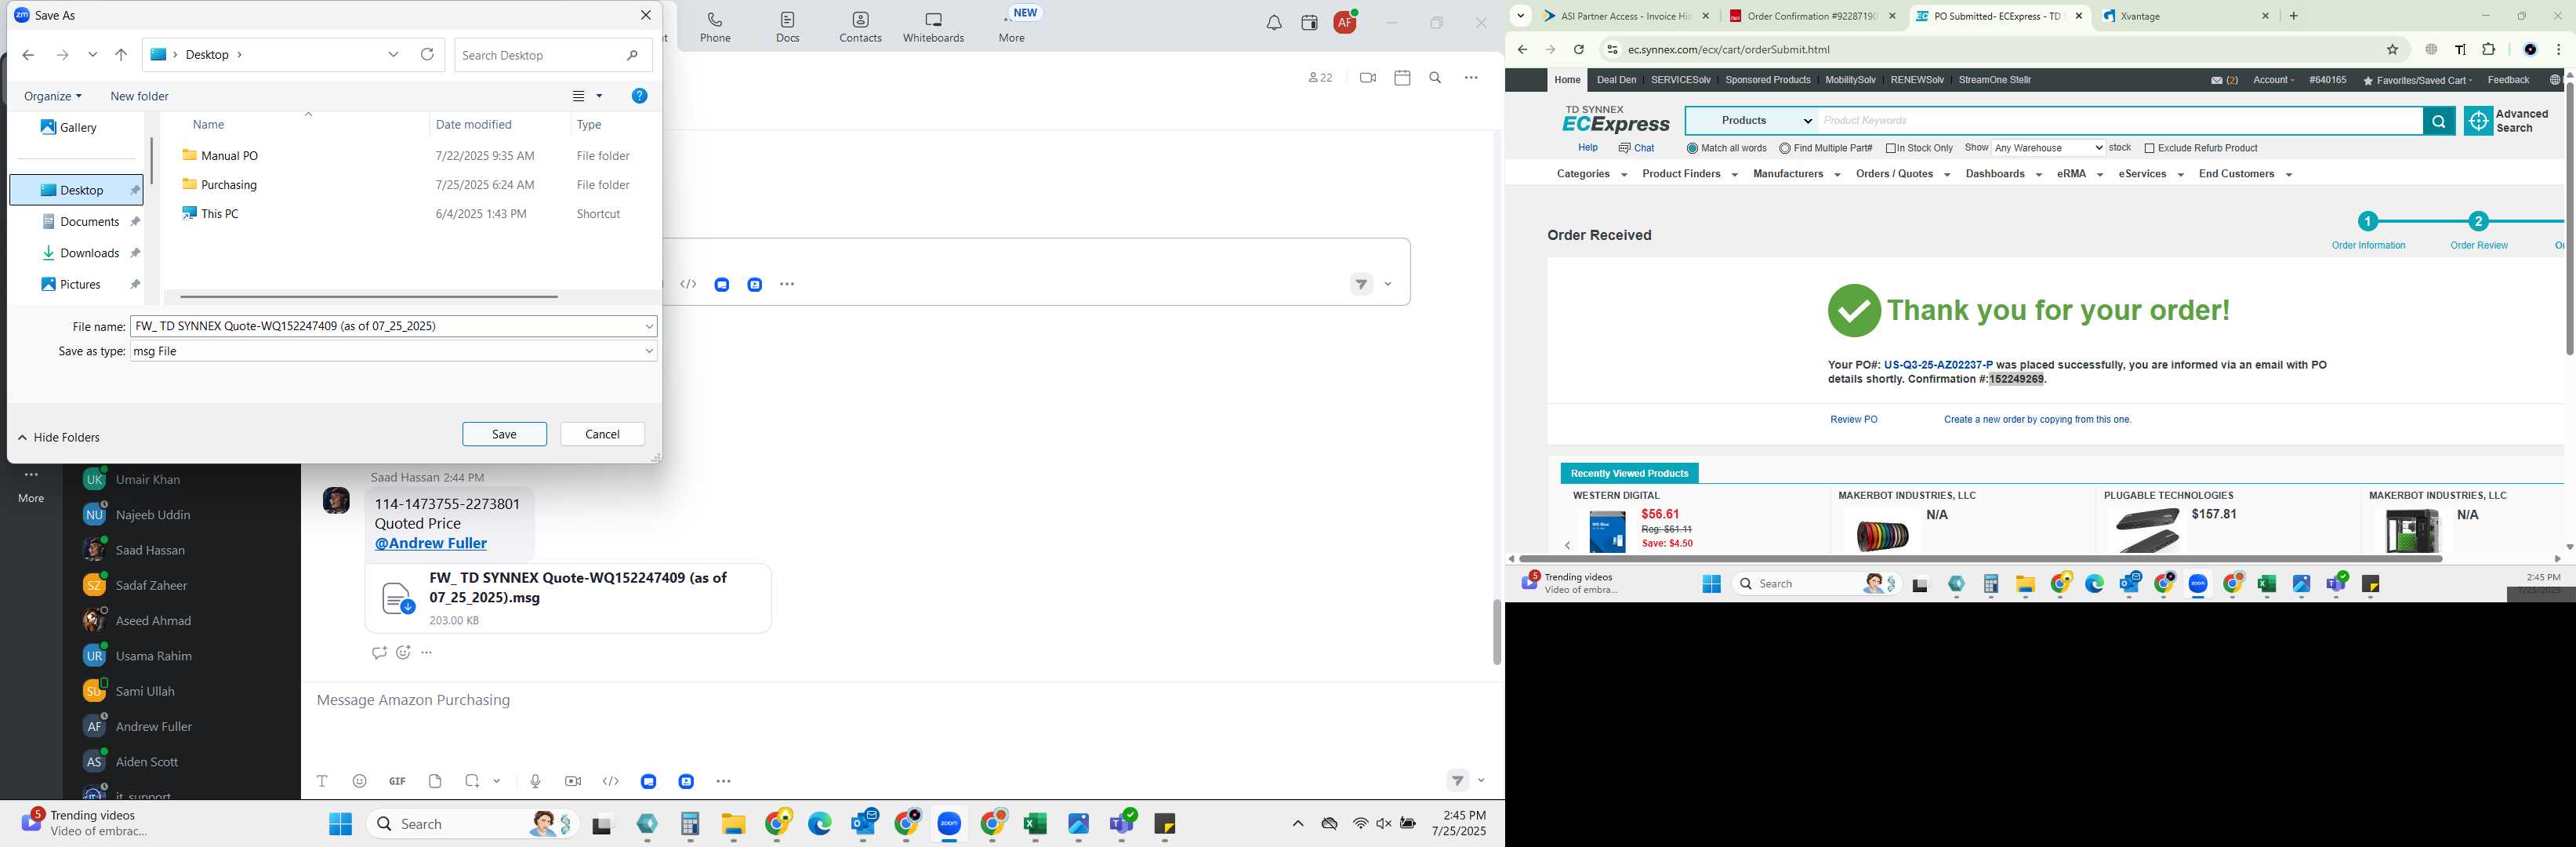Switch to ASI Partner Access Chrome tab
2576x847 pixels.
pyautogui.click(x=1625, y=16)
